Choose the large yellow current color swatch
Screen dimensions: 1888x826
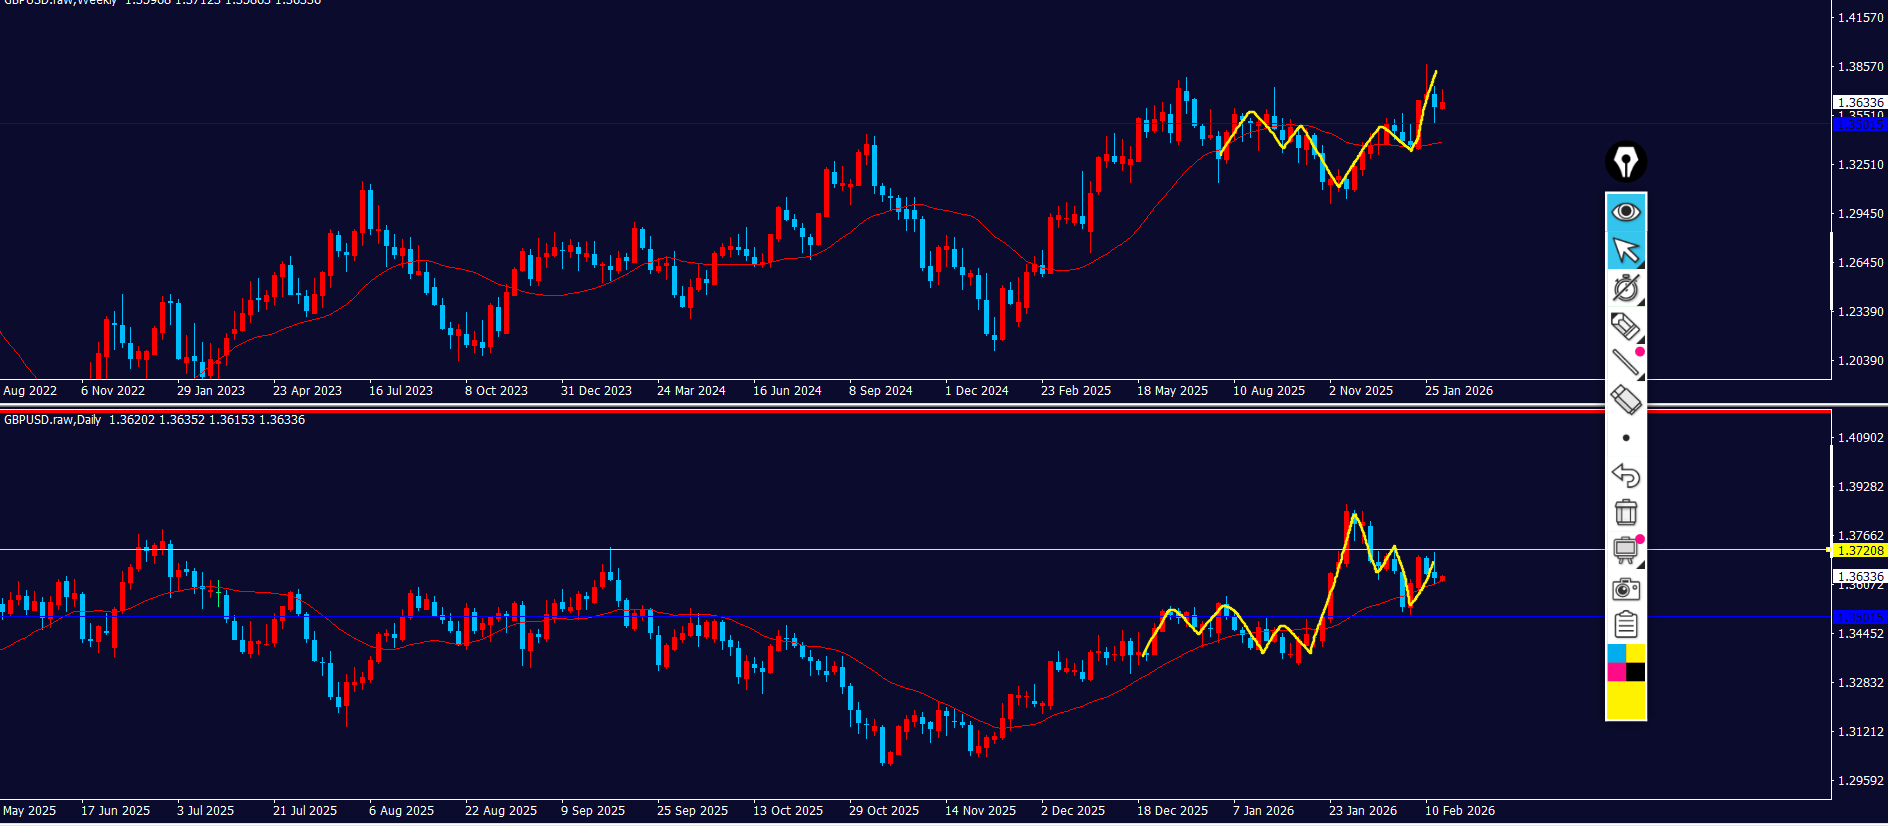tap(1625, 701)
